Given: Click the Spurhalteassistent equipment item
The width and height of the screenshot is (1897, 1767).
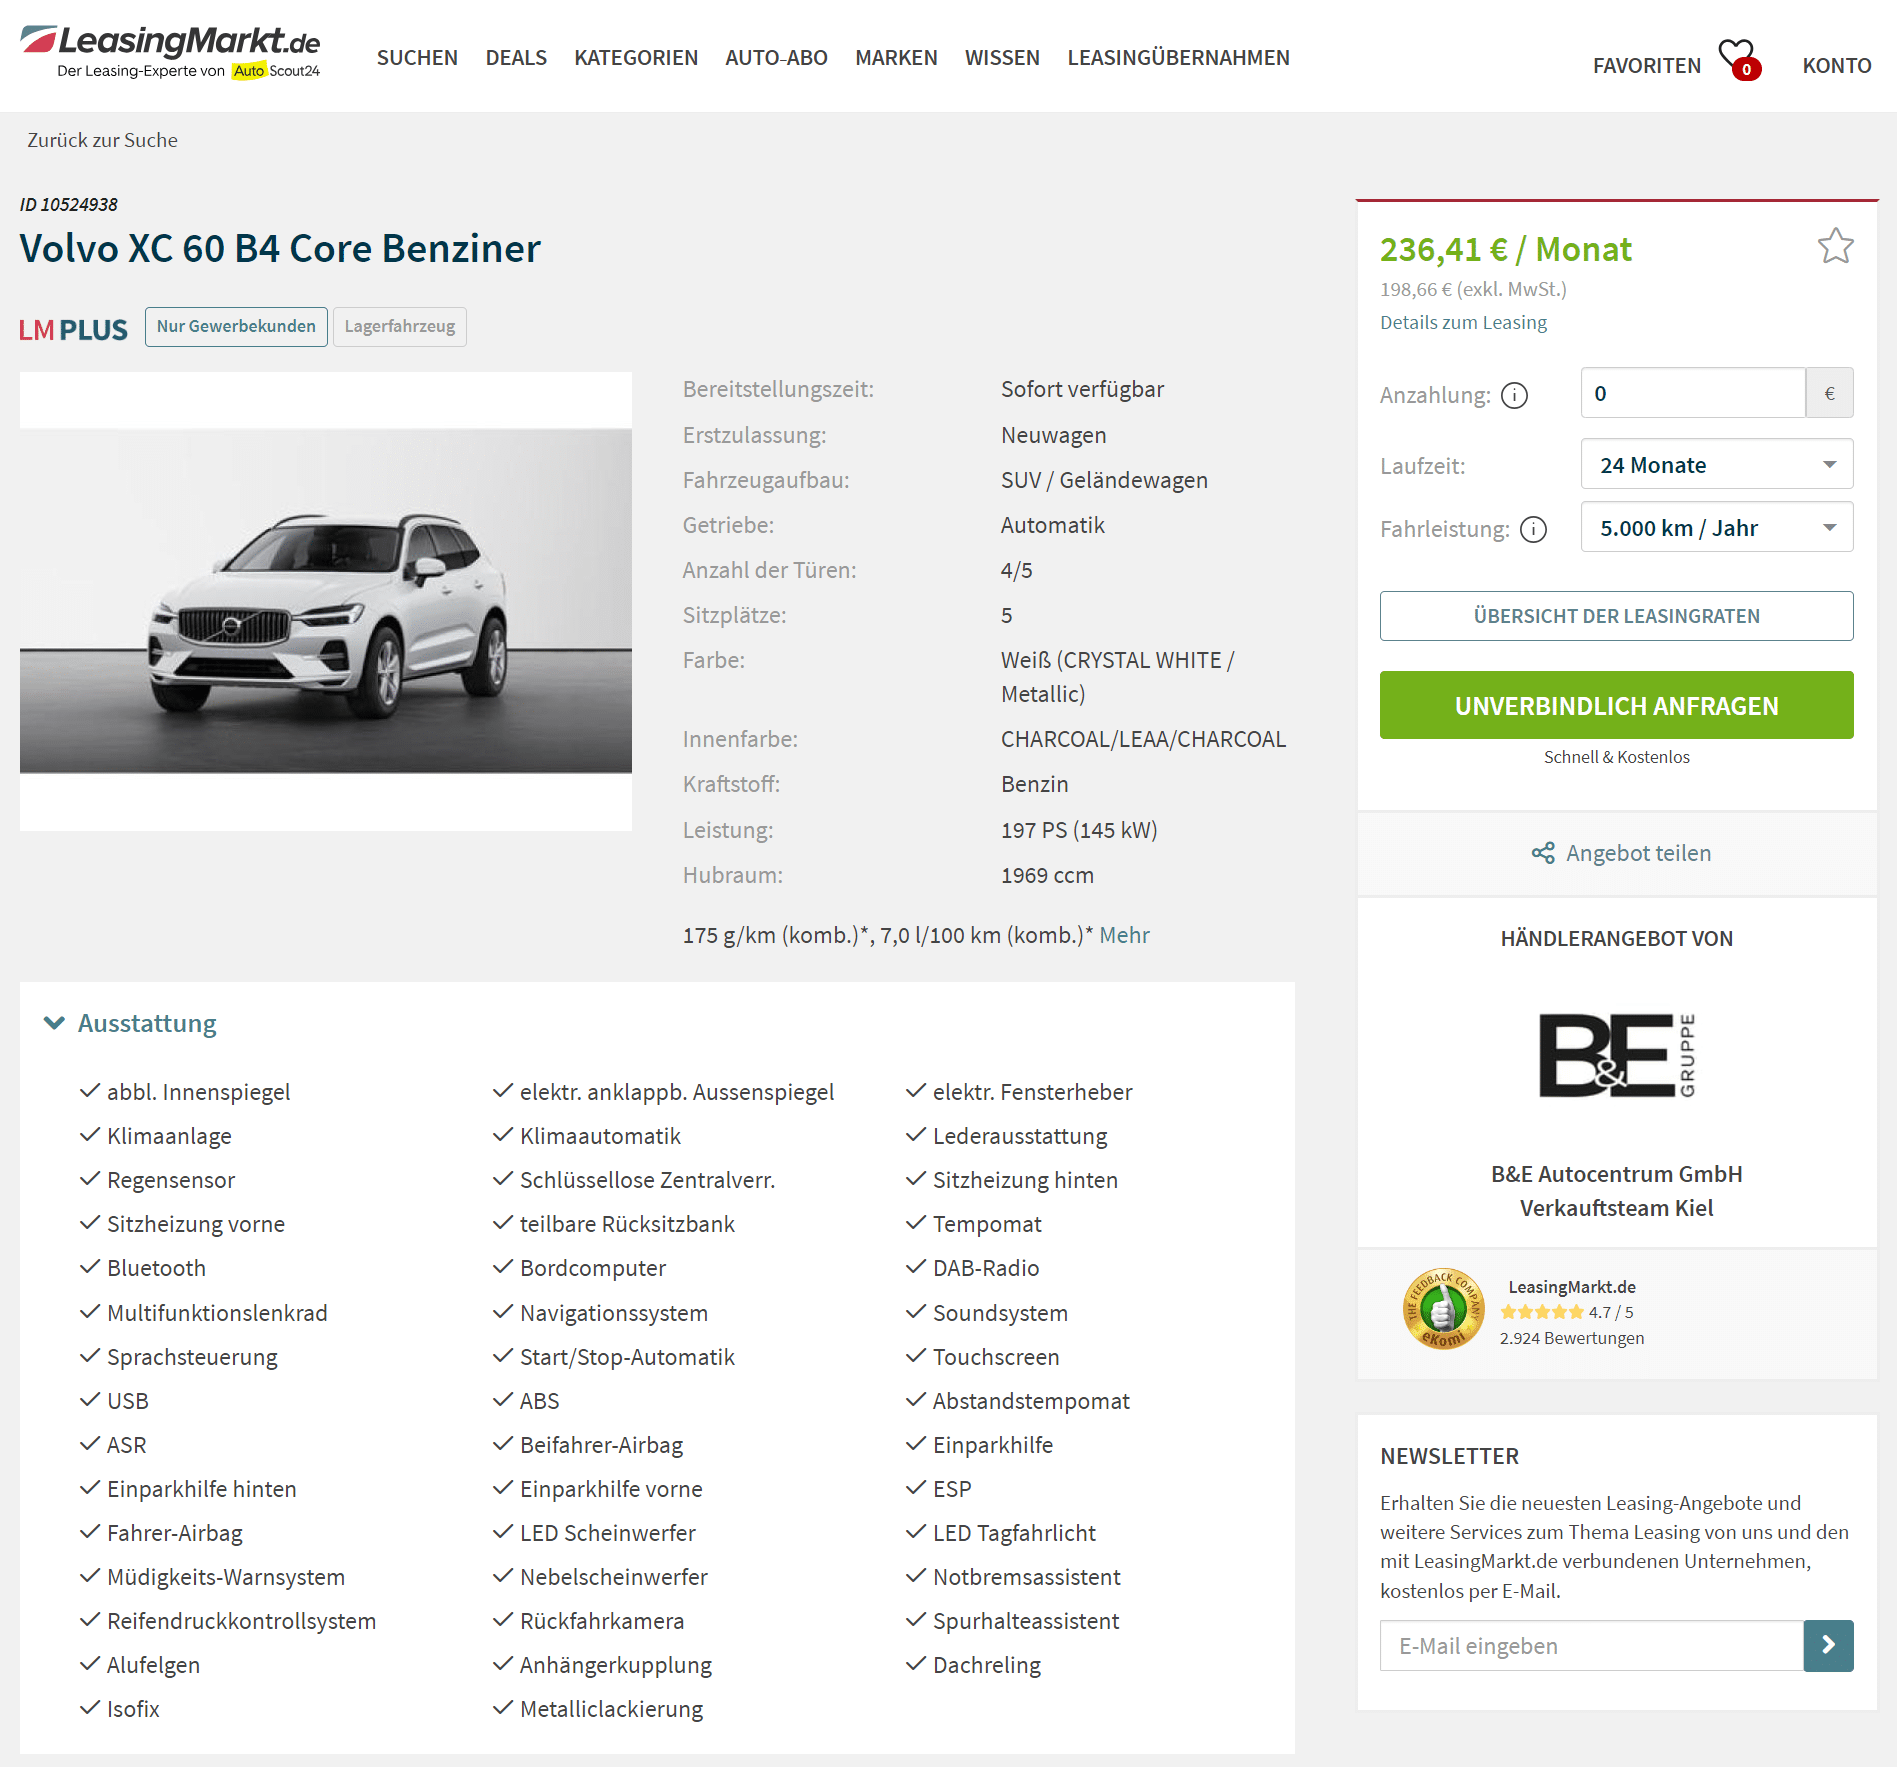Looking at the screenshot, I should (x=1025, y=1621).
